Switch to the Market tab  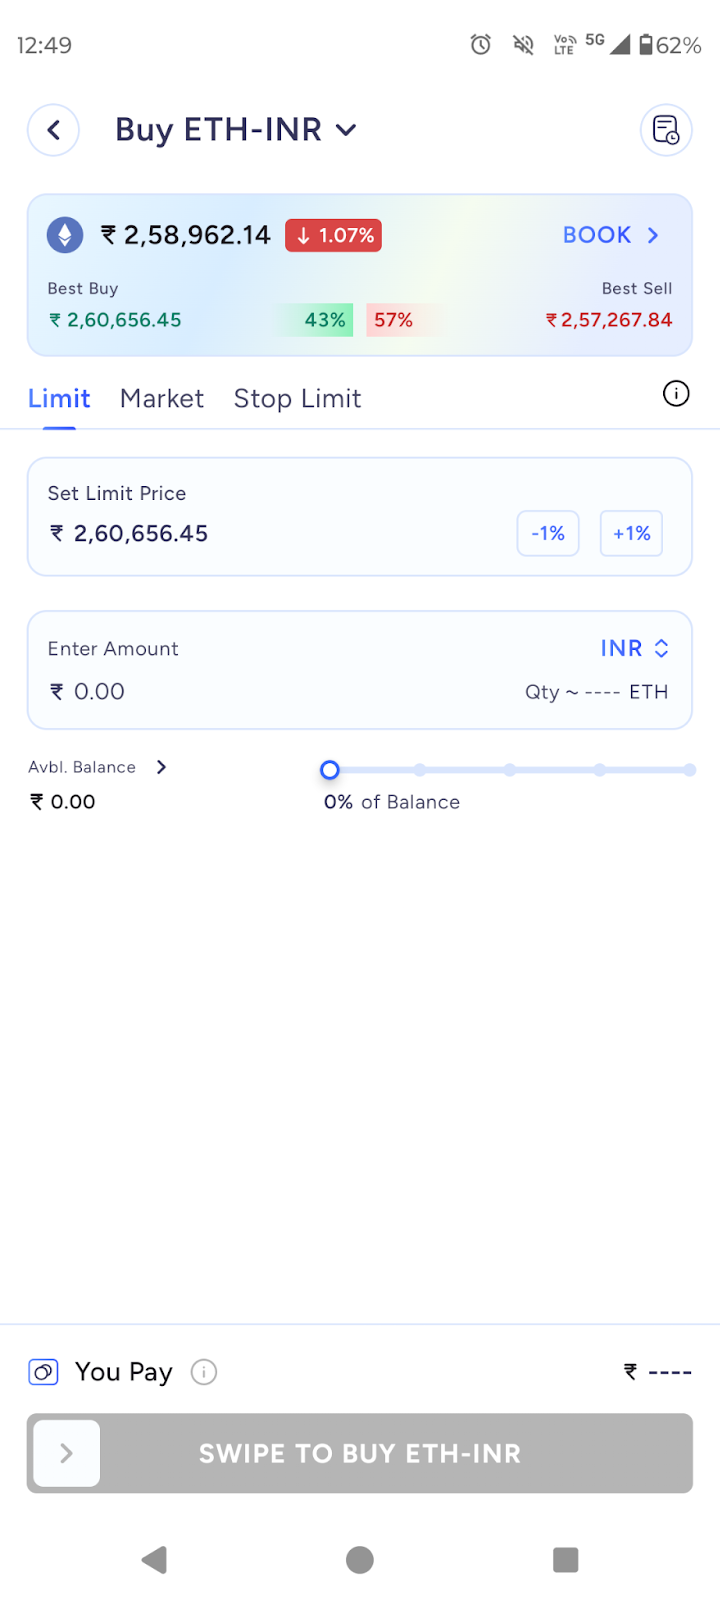pyautogui.click(x=162, y=398)
